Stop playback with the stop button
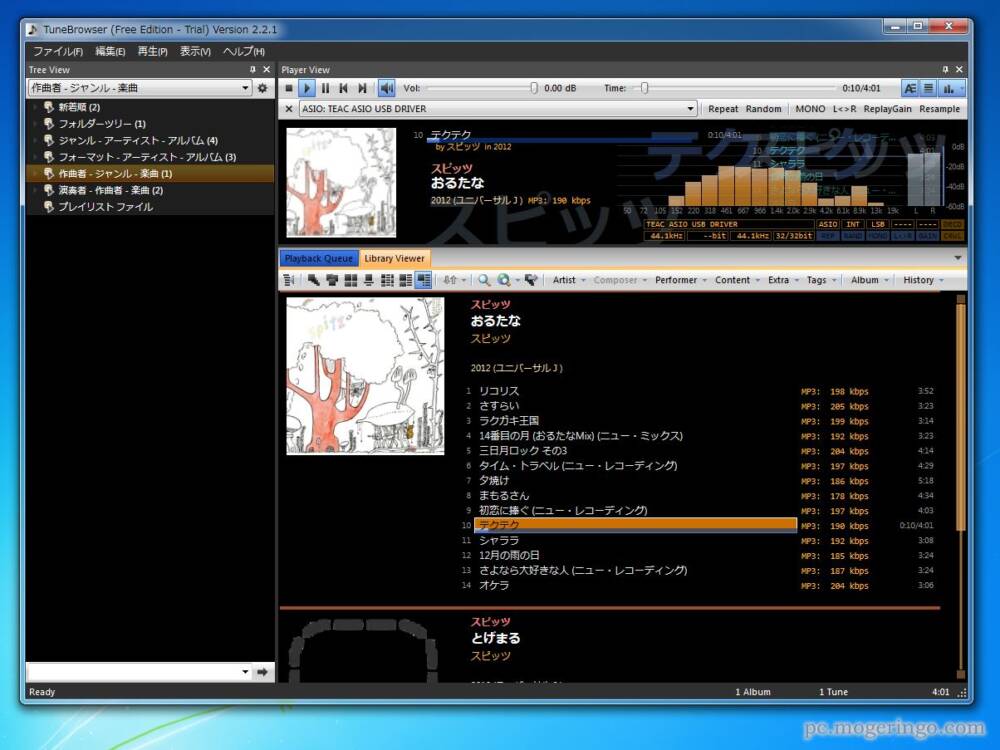 tap(289, 88)
